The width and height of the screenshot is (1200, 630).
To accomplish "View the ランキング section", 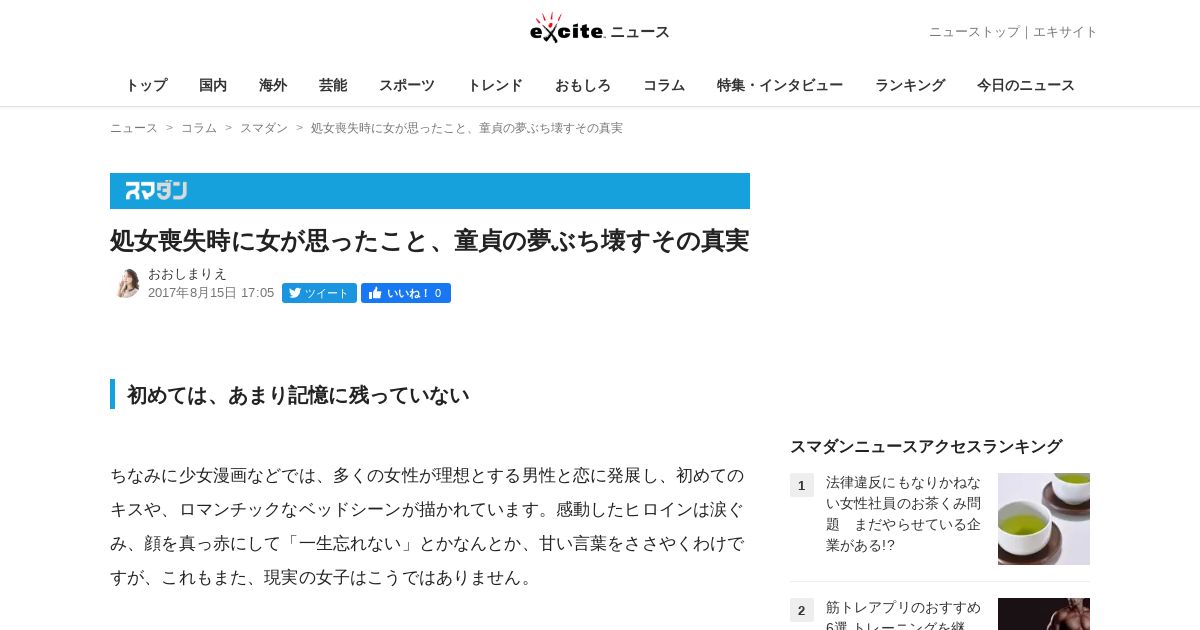I will pos(910,85).
